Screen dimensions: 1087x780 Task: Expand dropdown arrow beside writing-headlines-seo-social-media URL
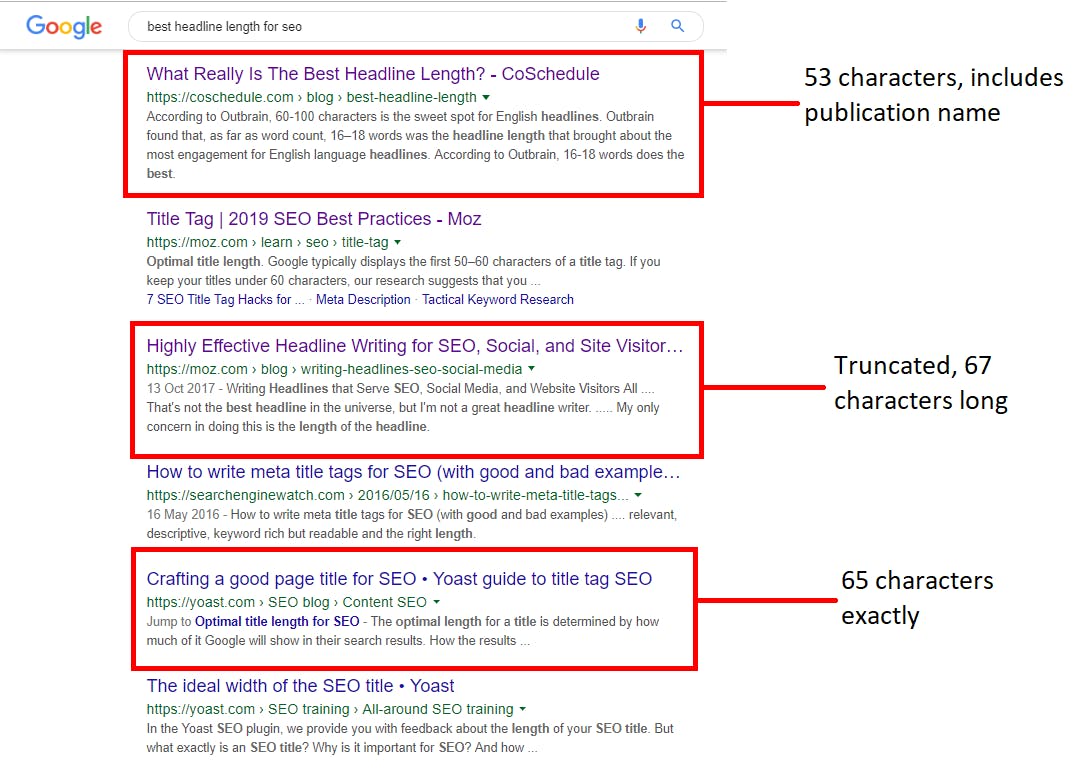[532, 370]
